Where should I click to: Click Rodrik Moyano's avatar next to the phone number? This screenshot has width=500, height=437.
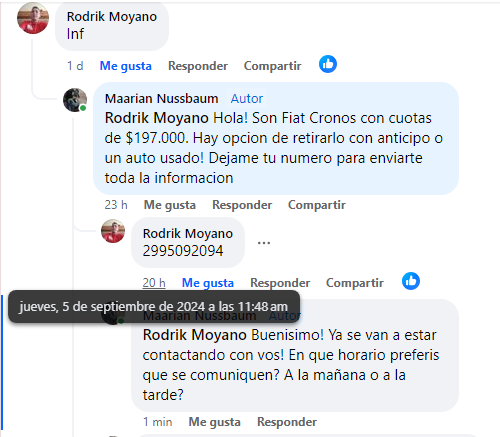(x=113, y=231)
